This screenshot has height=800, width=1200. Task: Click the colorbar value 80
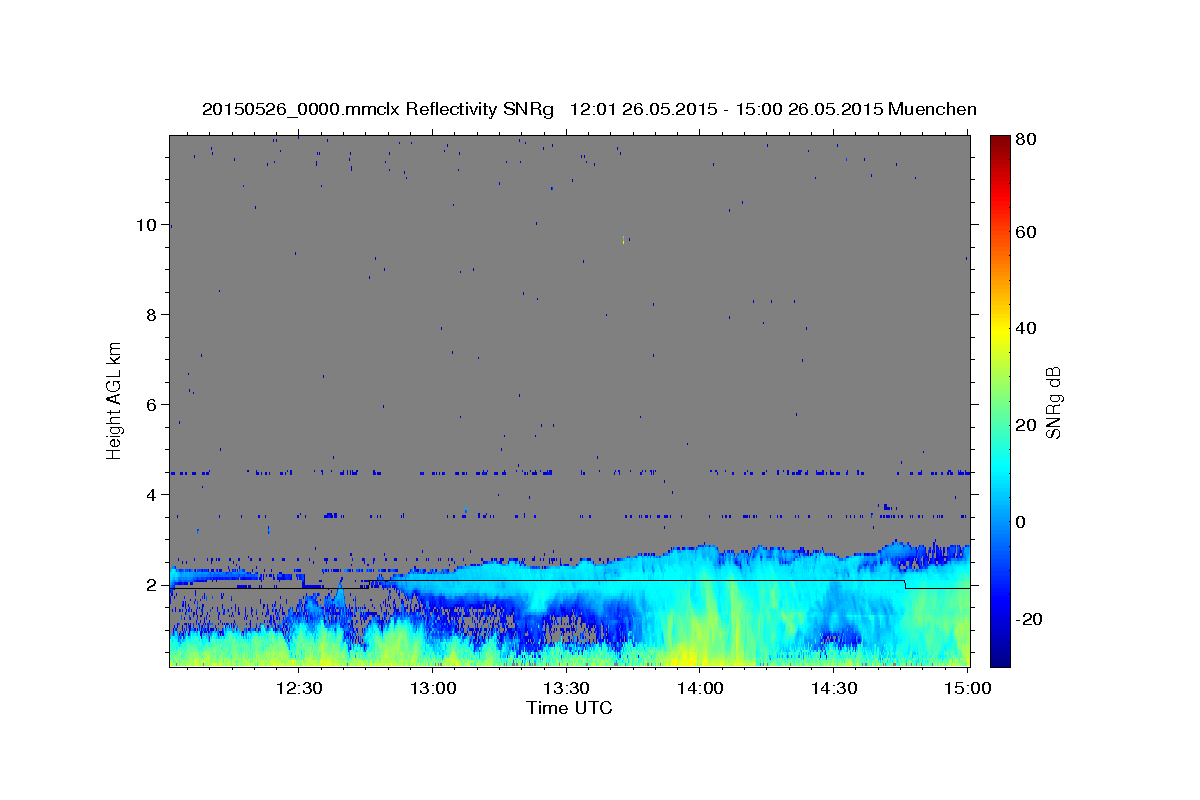(x=1025, y=139)
